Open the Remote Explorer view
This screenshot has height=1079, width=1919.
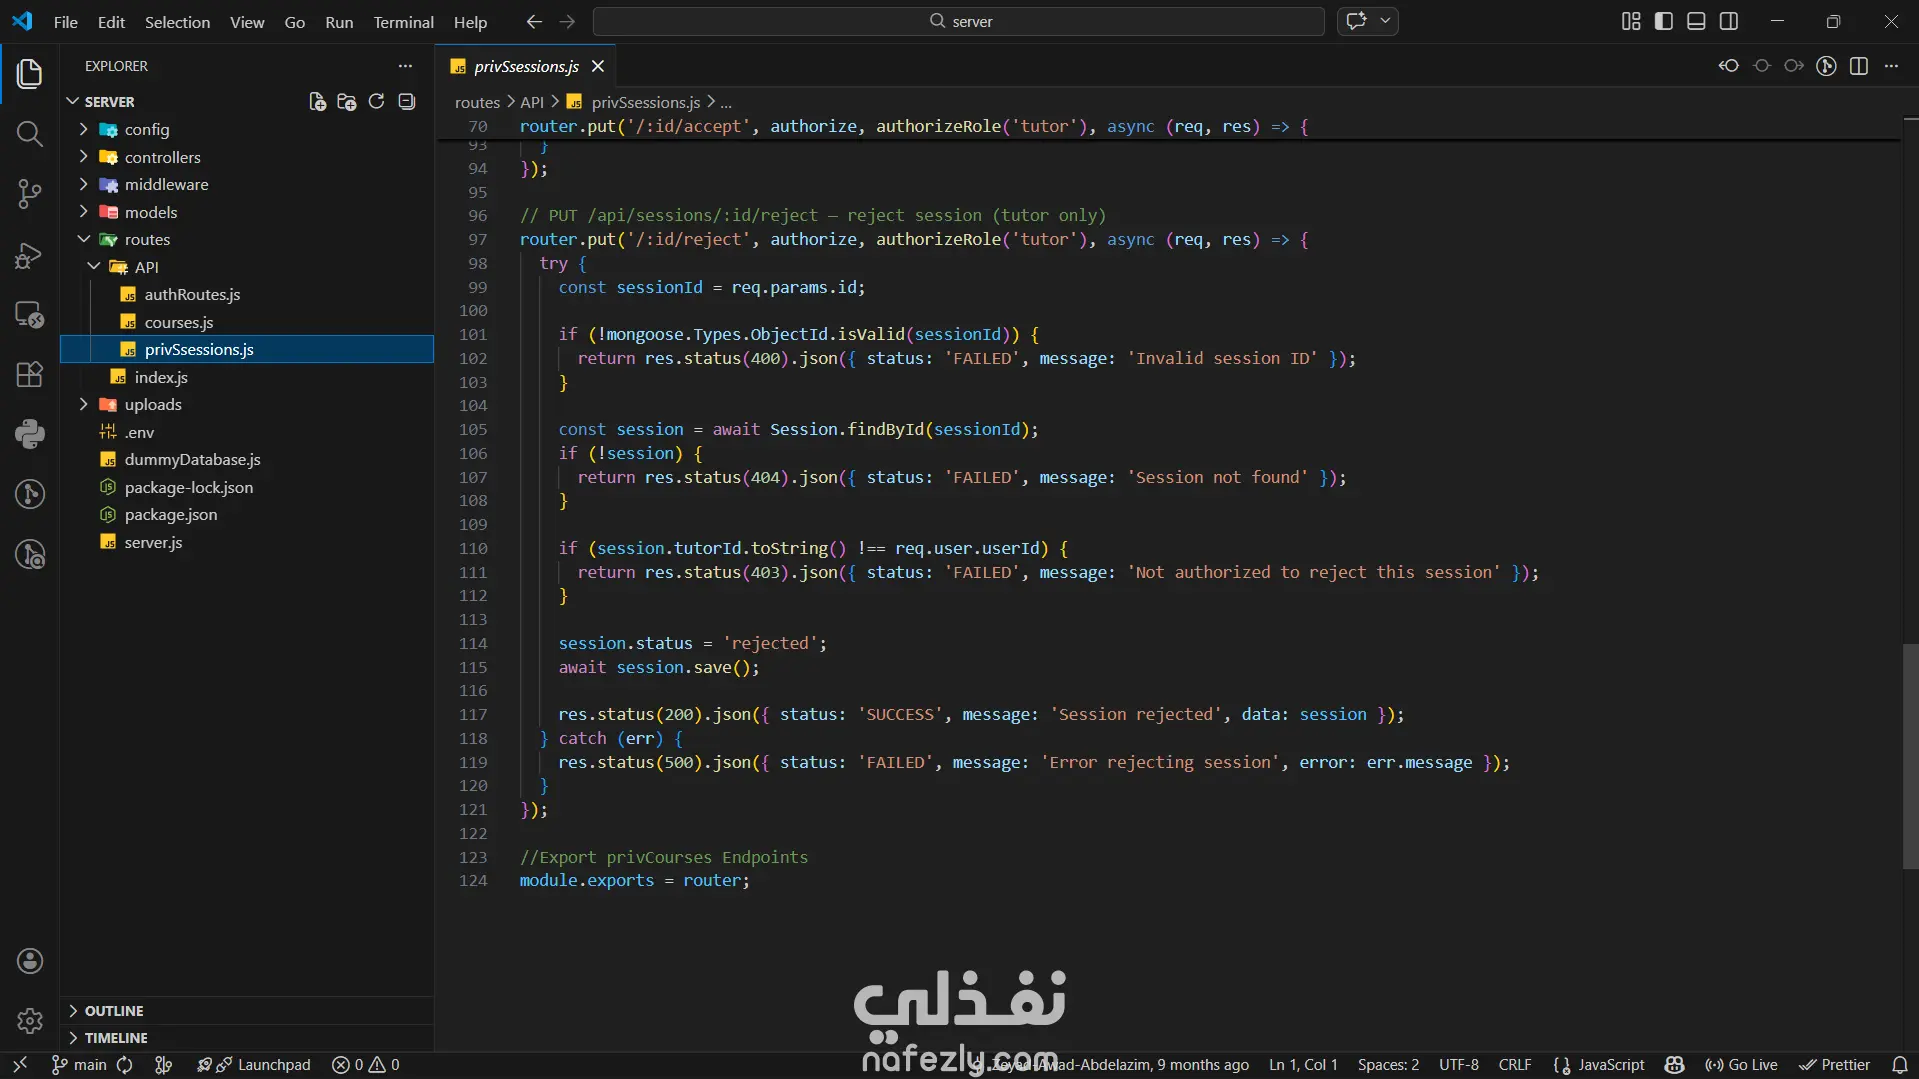[30, 315]
